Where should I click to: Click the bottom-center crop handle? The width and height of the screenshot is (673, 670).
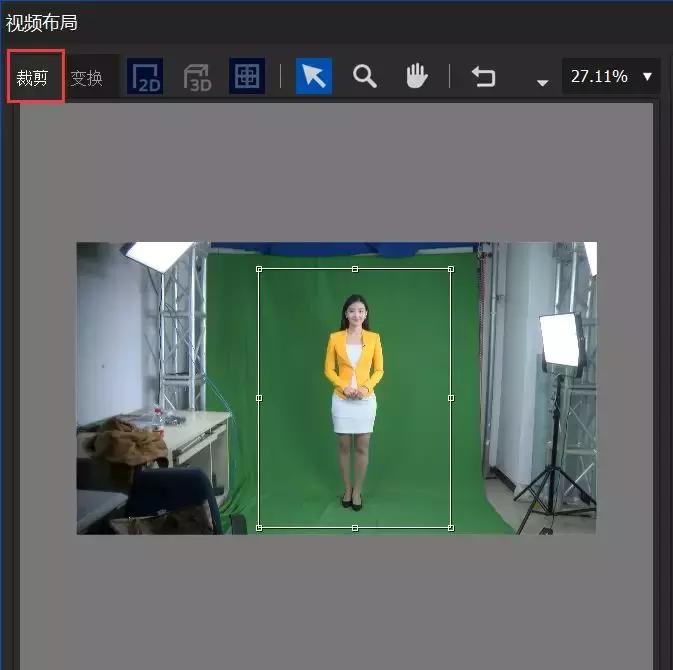point(355,528)
